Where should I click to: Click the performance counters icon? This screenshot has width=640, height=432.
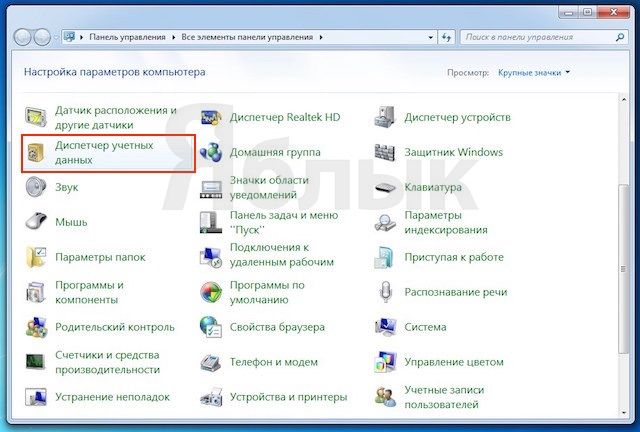pyautogui.click(x=36, y=362)
